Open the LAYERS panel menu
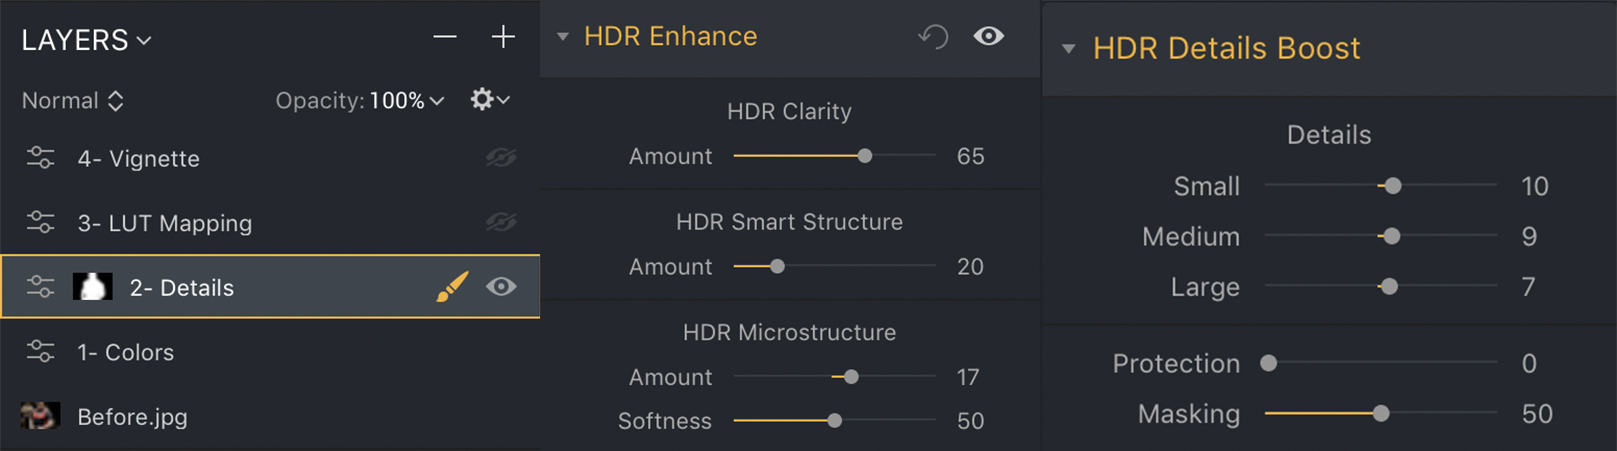Viewport: 1617px width, 451px height. 86,40
